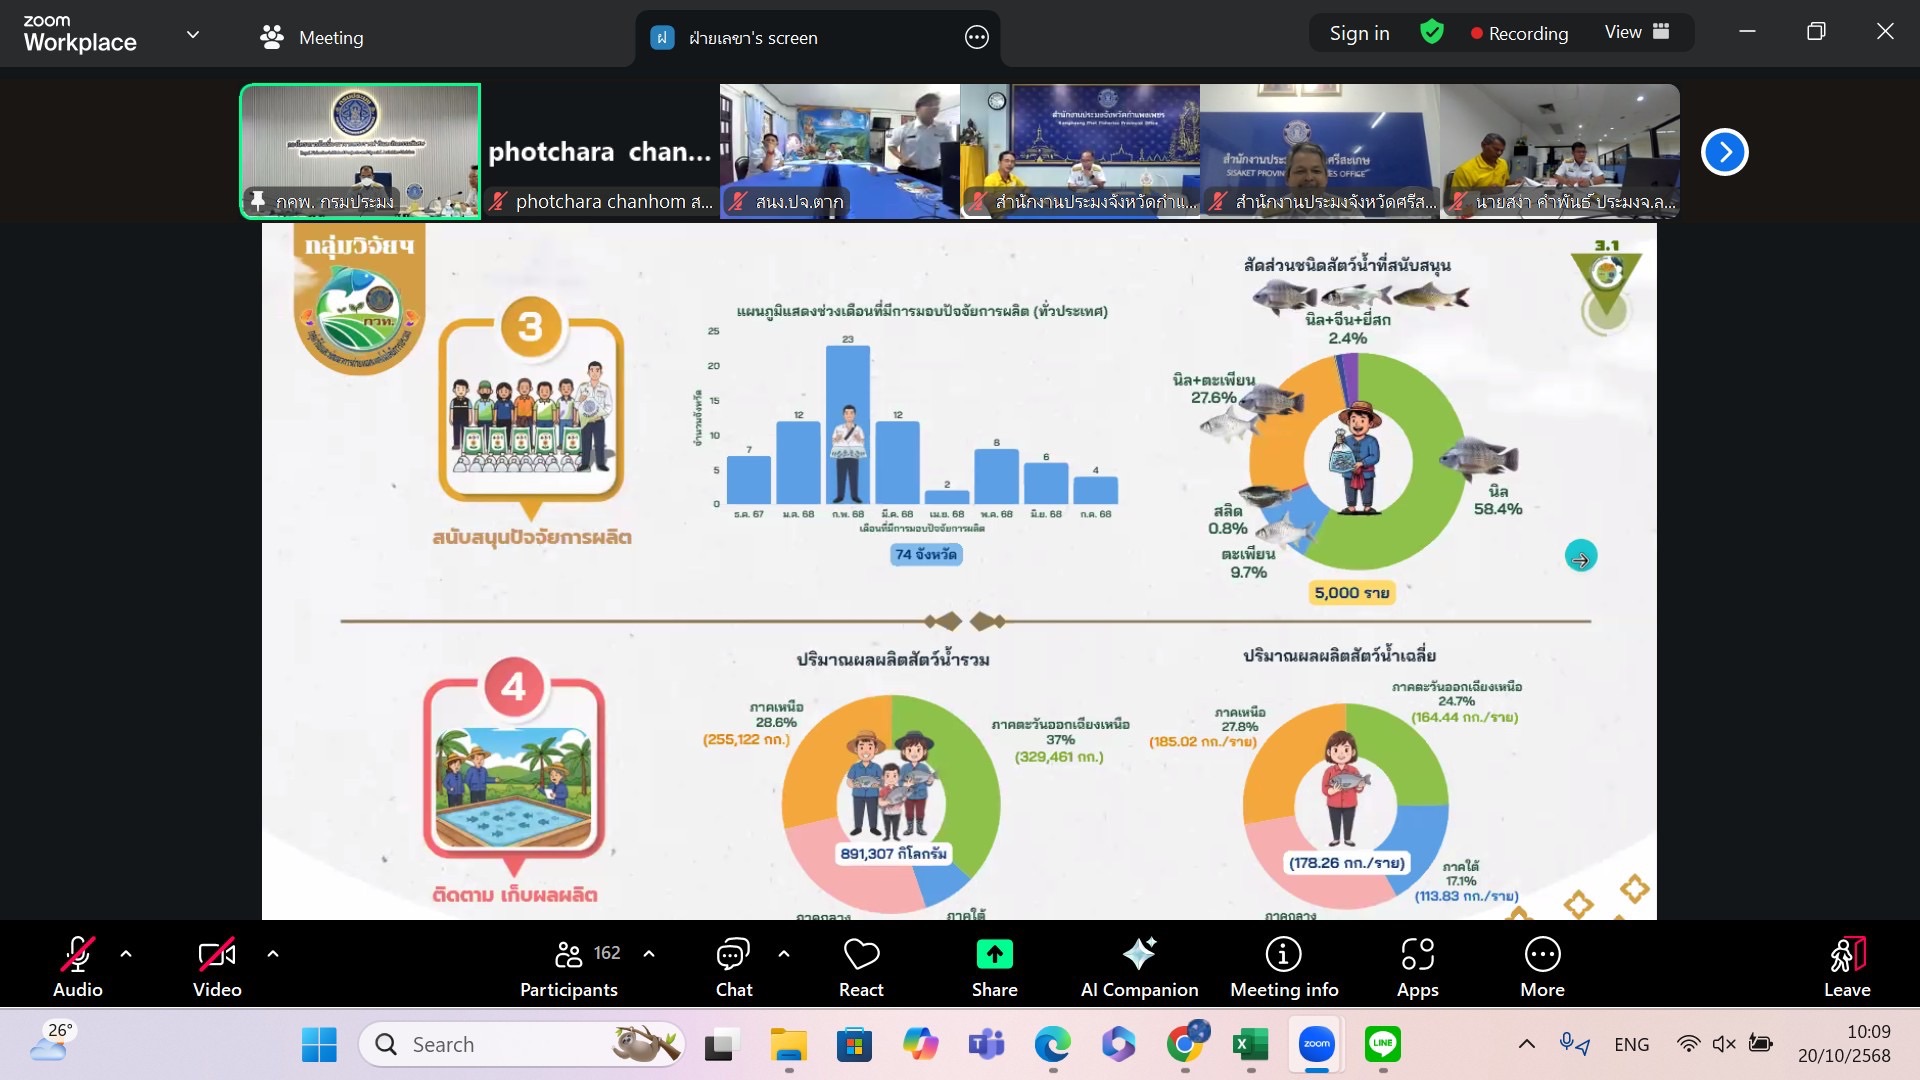Open Zoom Workplace dropdown chevron
Viewport: 1920px width, 1080px height.
[193, 34]
